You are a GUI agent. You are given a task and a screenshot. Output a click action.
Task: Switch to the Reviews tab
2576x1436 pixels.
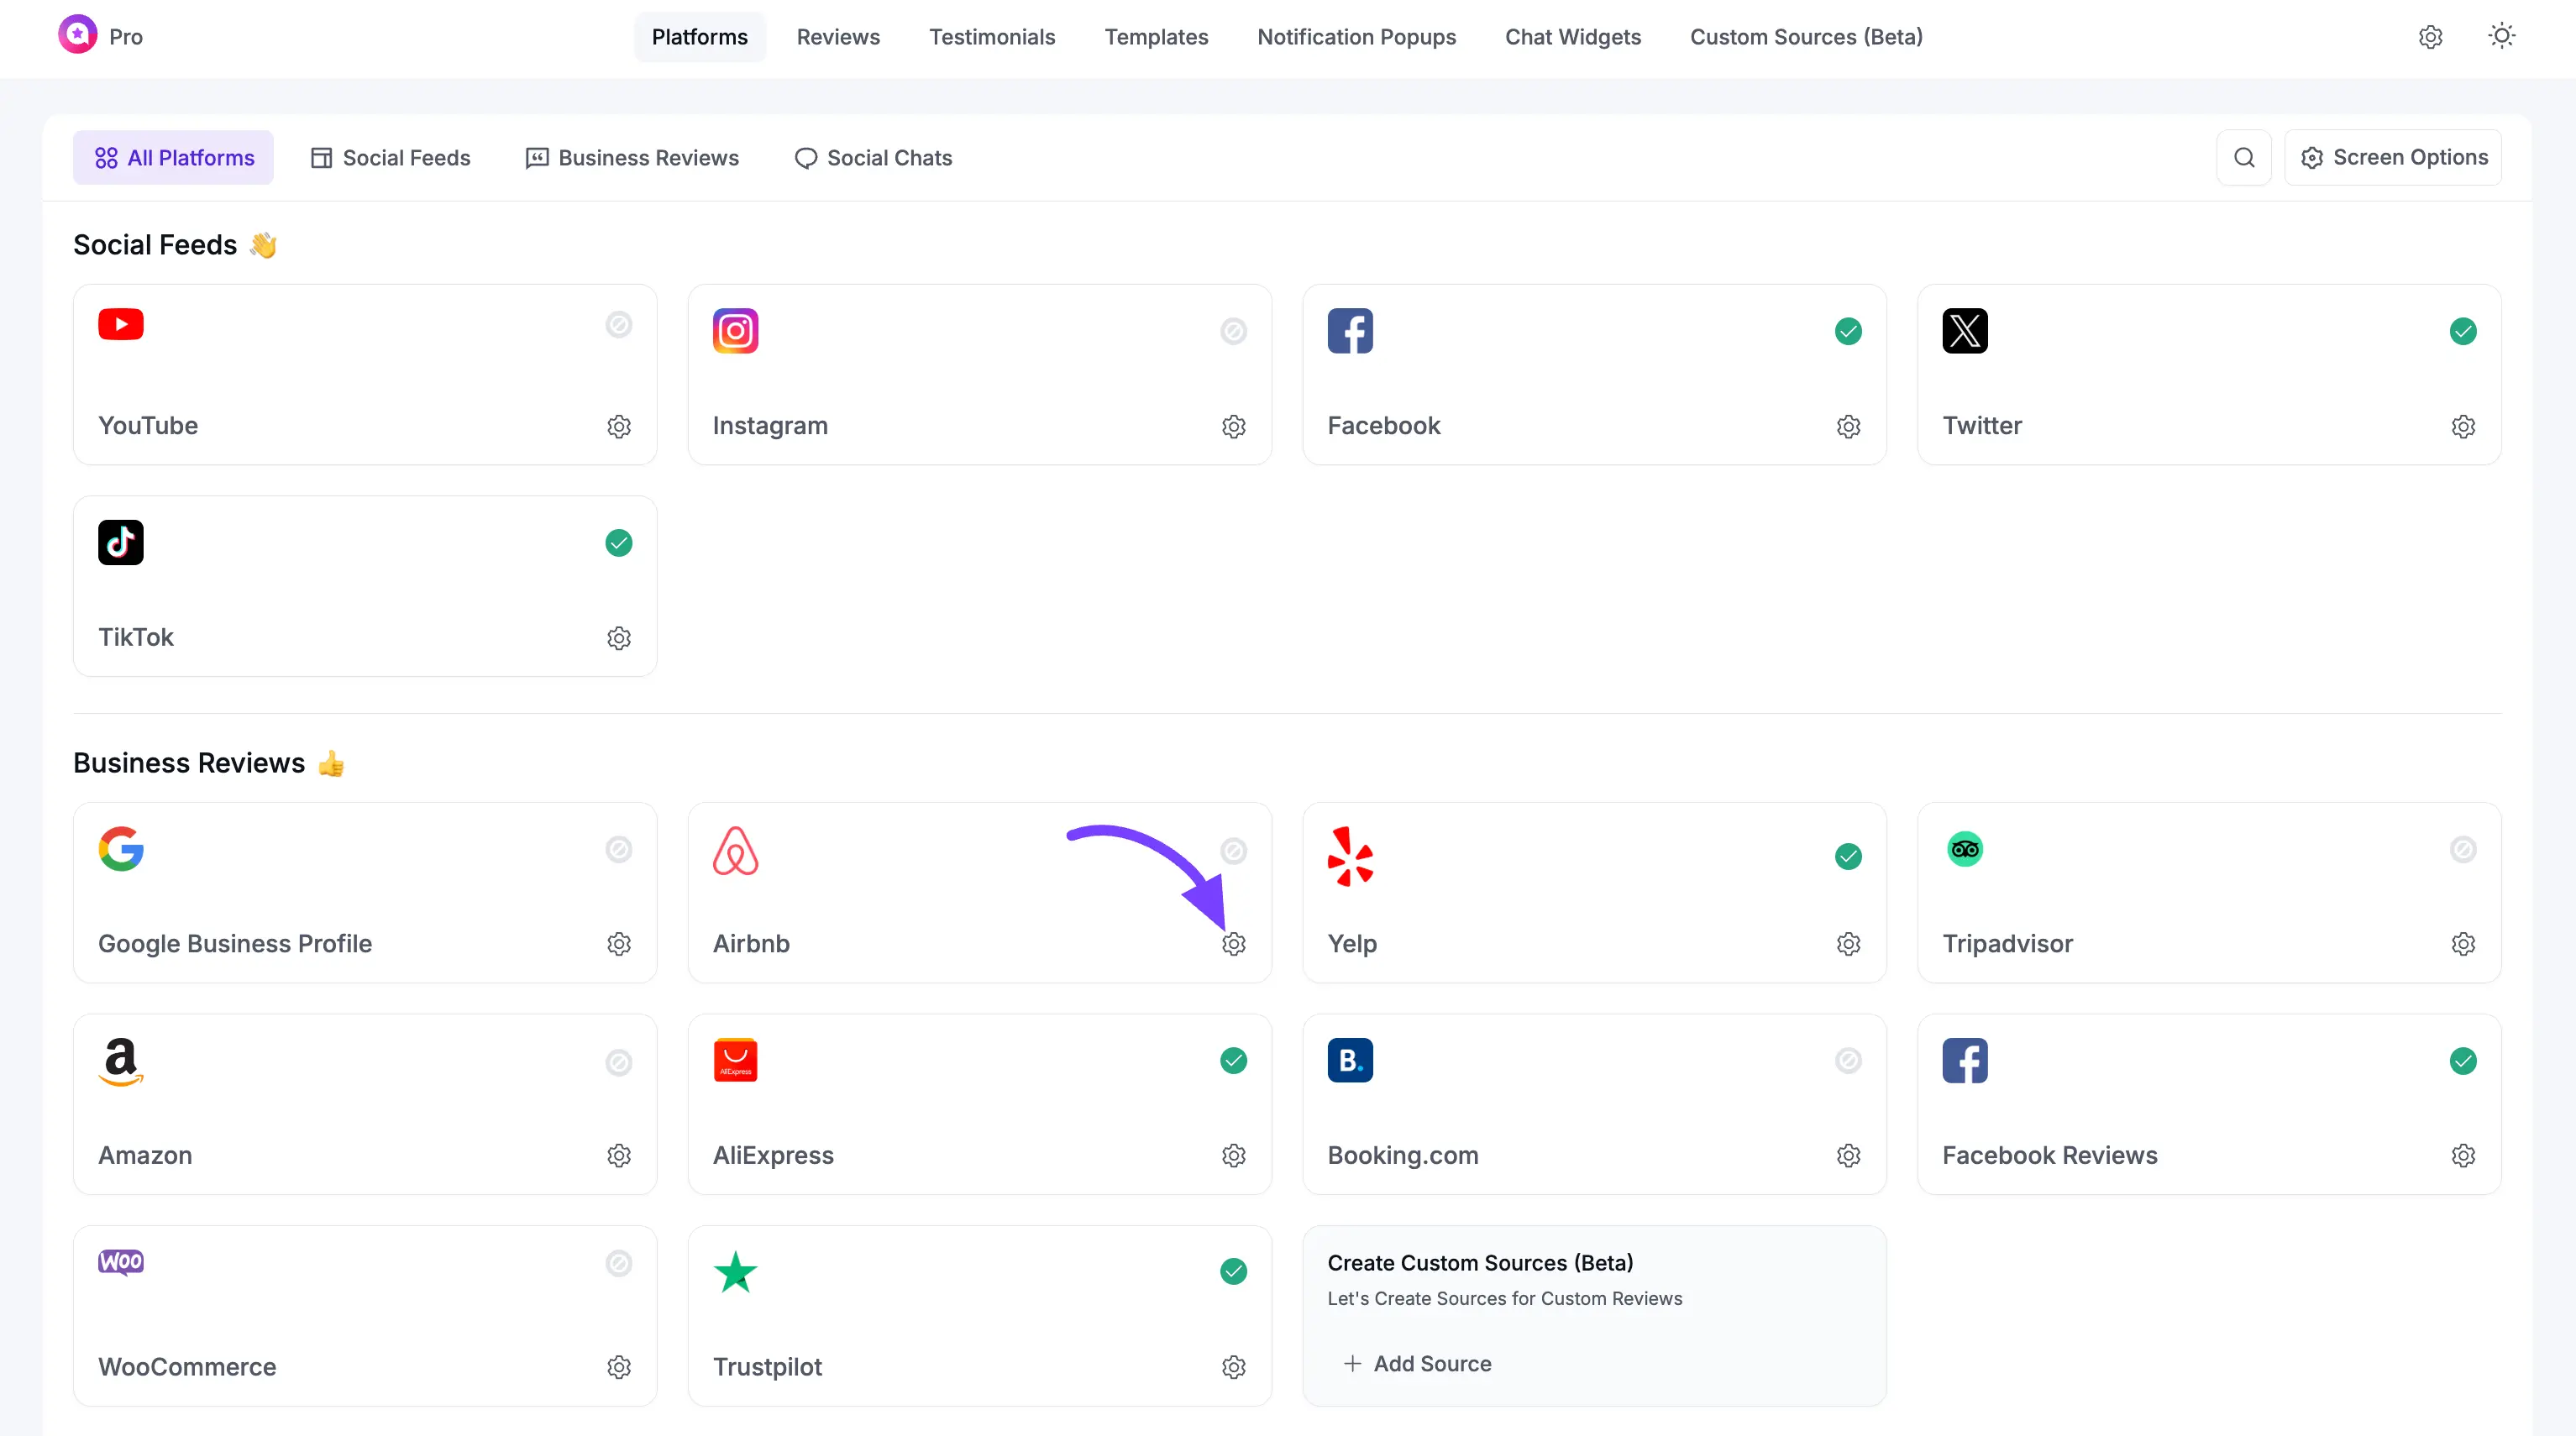[x=838, y=37]
